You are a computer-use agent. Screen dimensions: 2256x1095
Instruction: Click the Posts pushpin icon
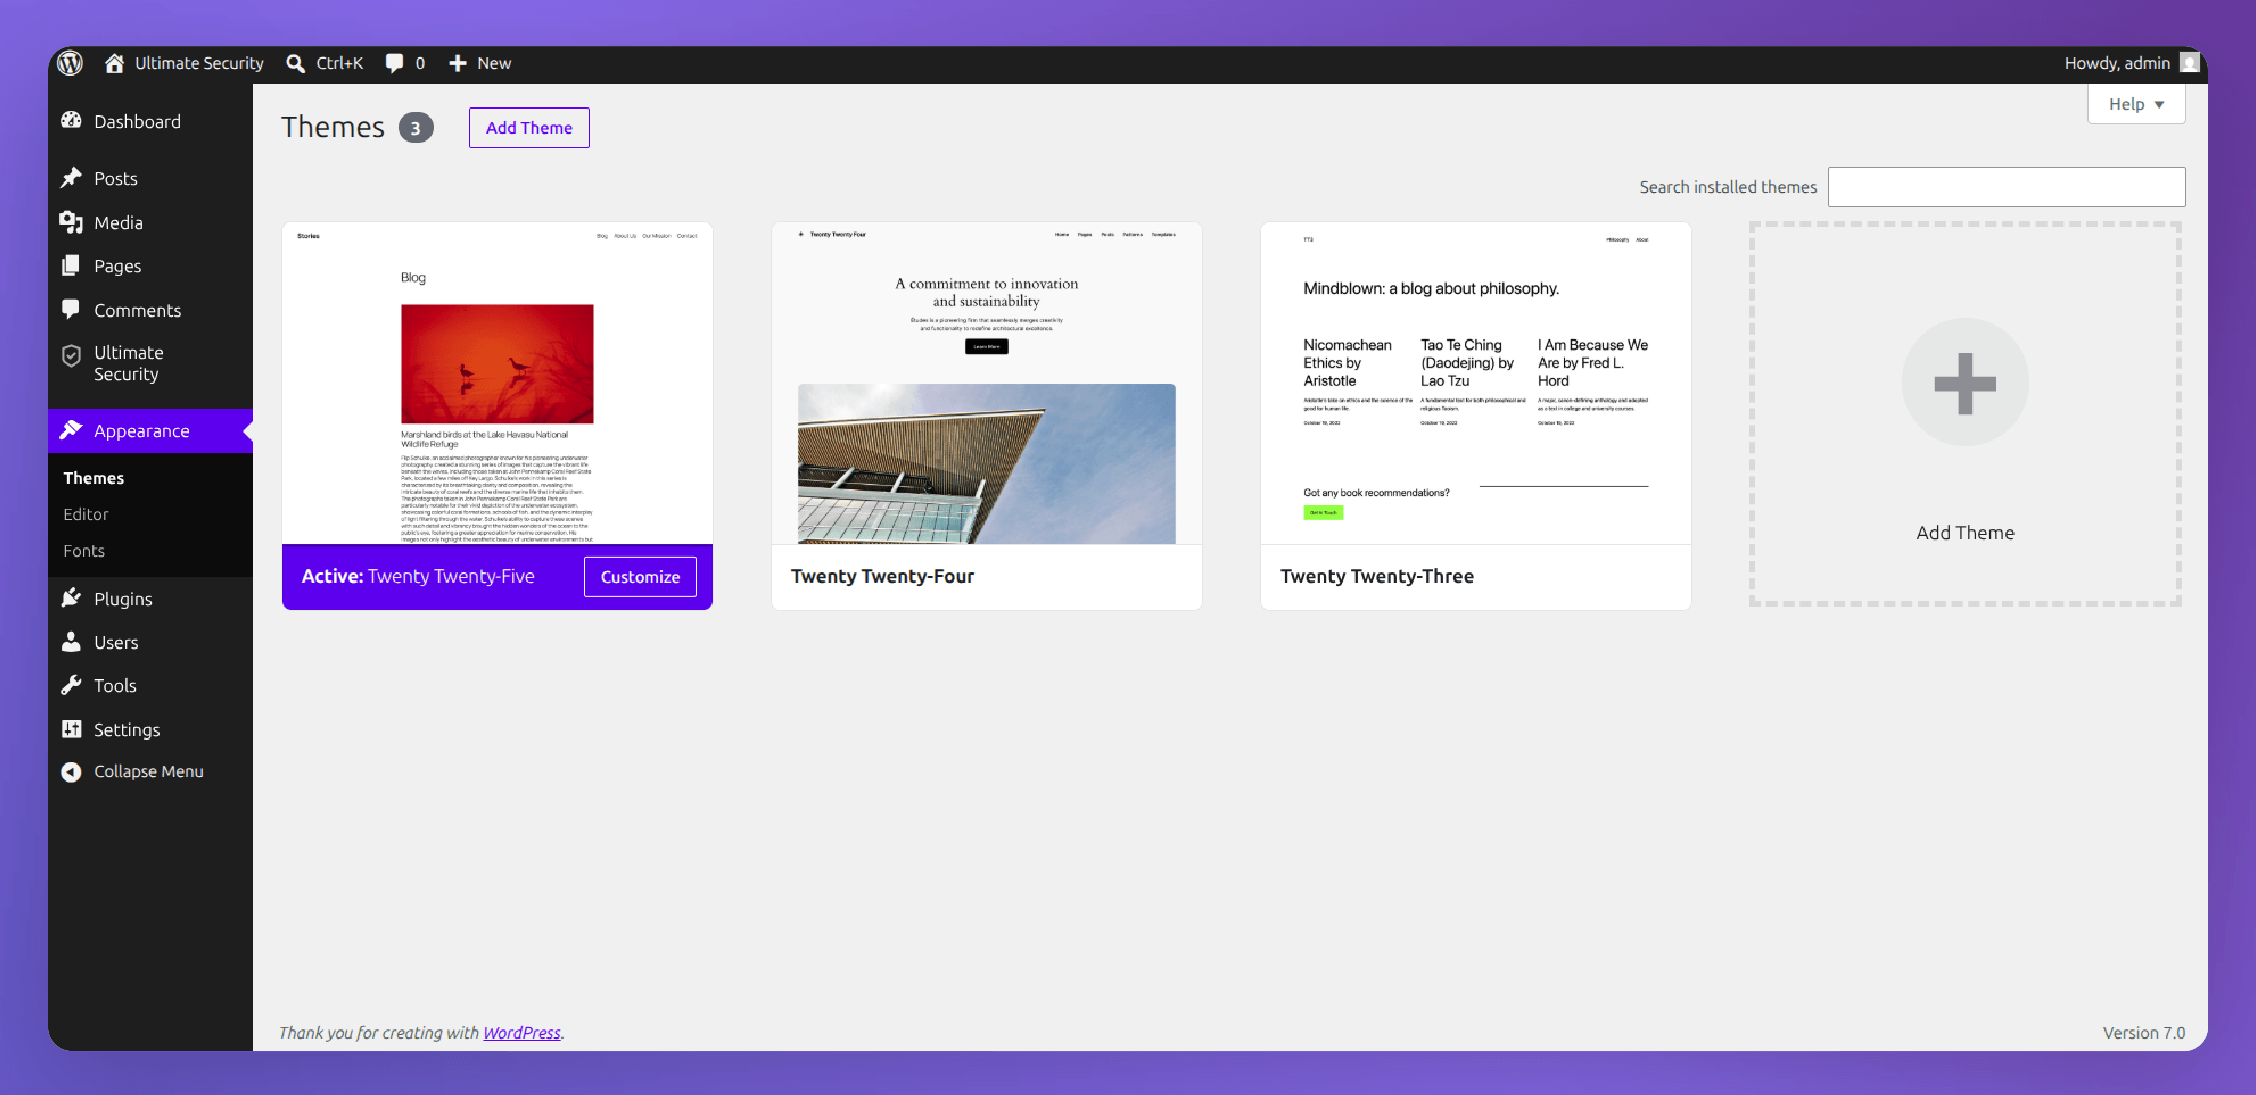point(71,178)
